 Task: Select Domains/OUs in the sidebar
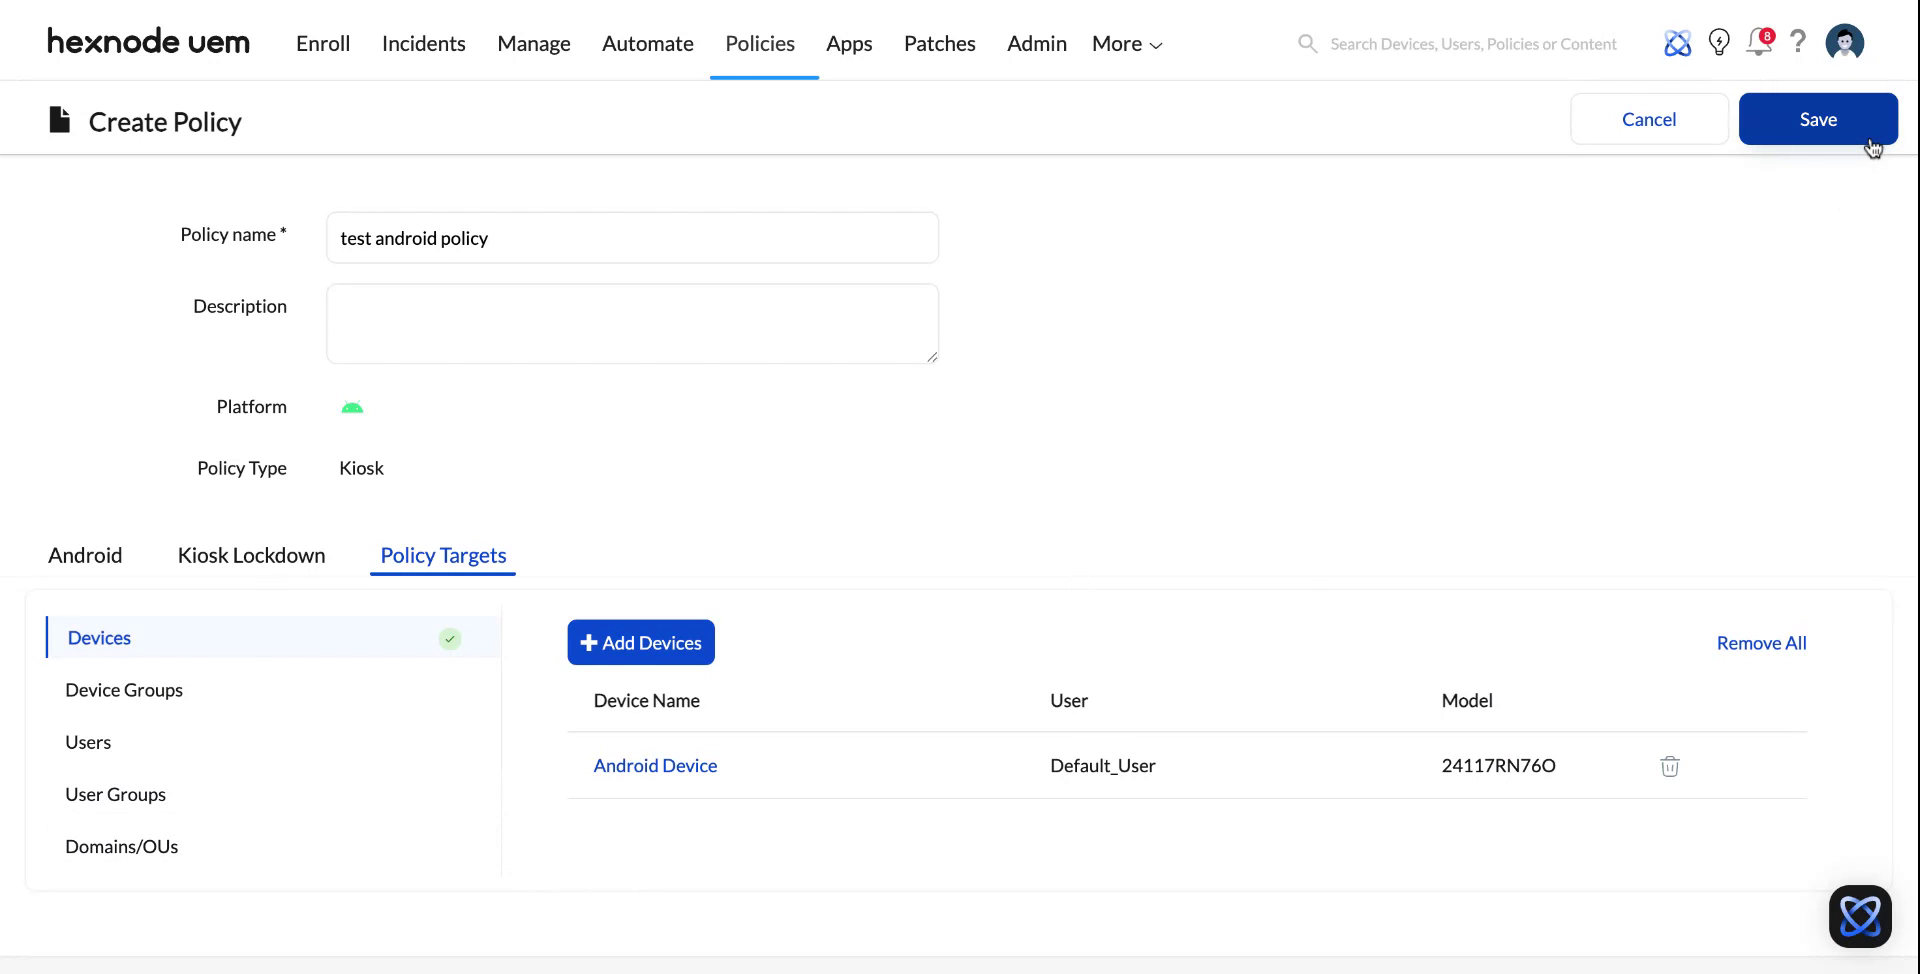121,846
